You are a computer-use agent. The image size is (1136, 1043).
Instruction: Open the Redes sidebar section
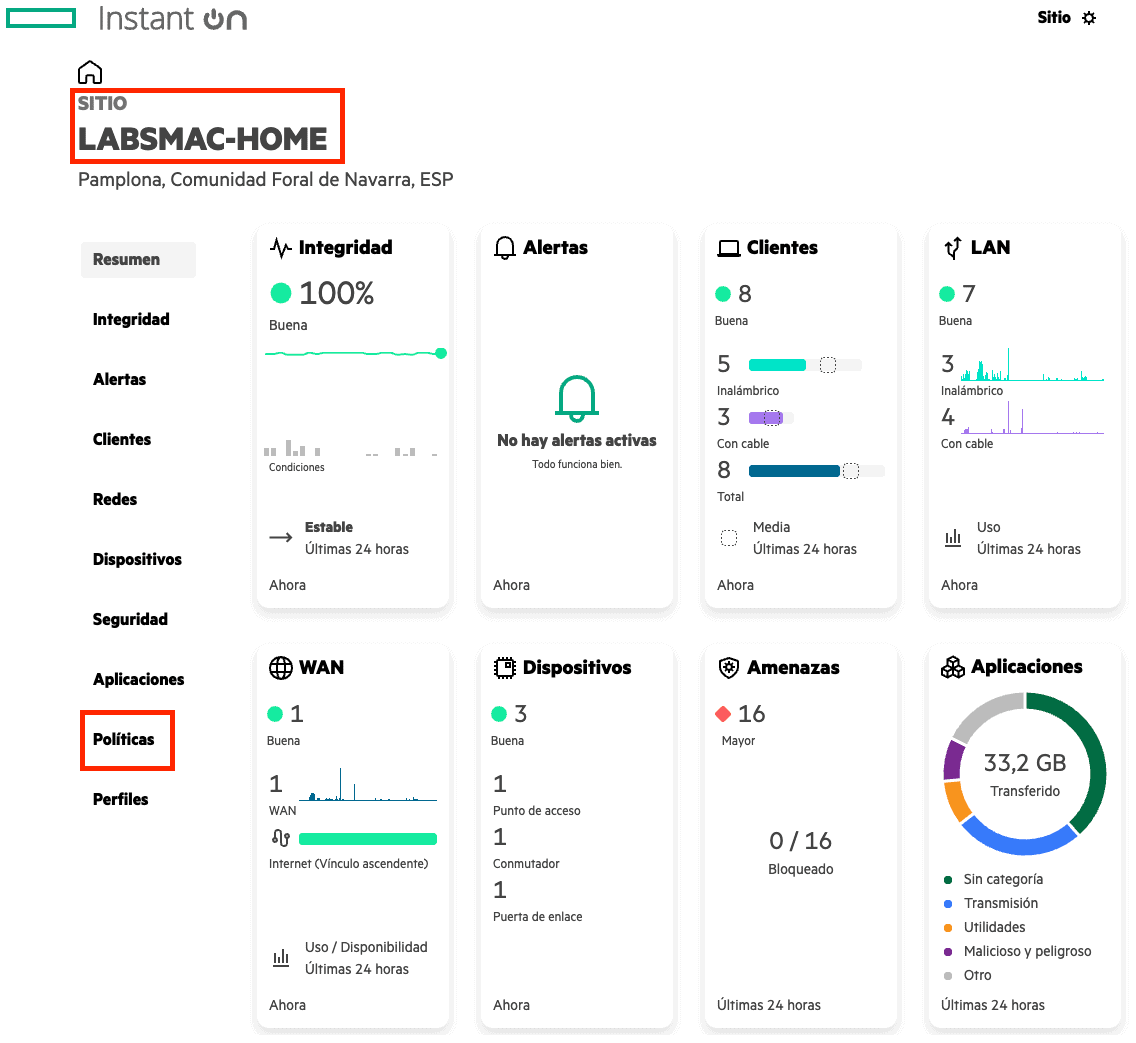pyautogui.click(x=115, y=499)
